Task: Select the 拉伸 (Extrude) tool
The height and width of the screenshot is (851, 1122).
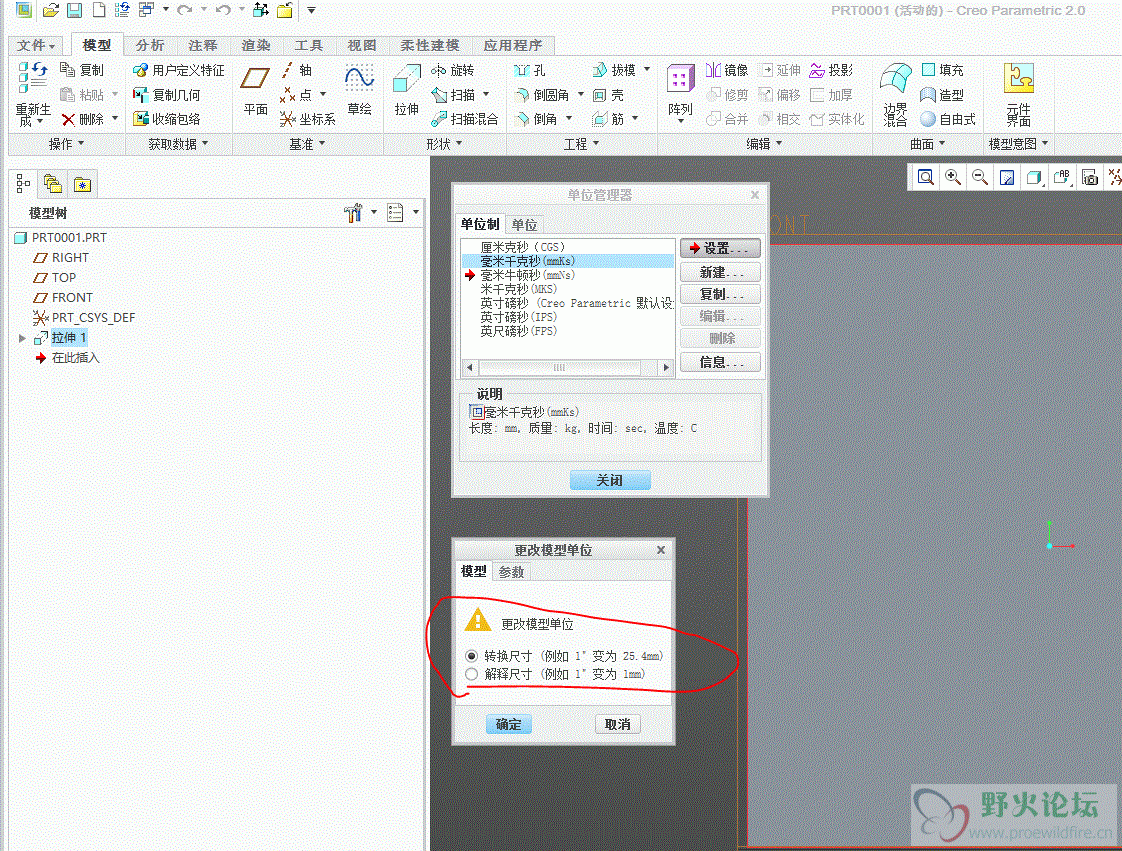Action: pyautogui.click(x=406, y=89)
